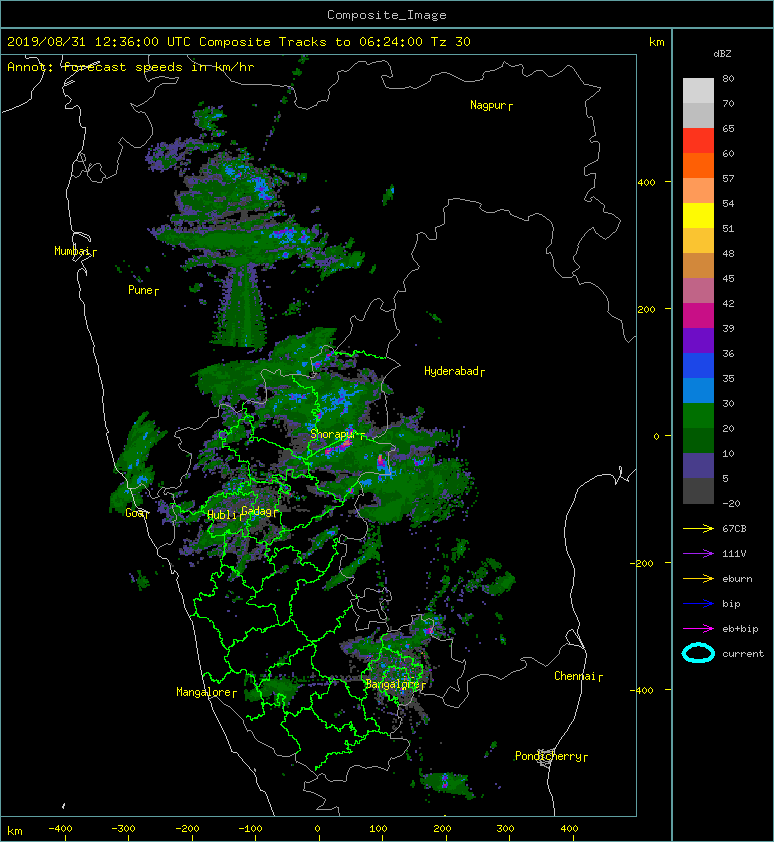
Task: Click the -400 tick on the bottom axis
Action: pos(60,829)
